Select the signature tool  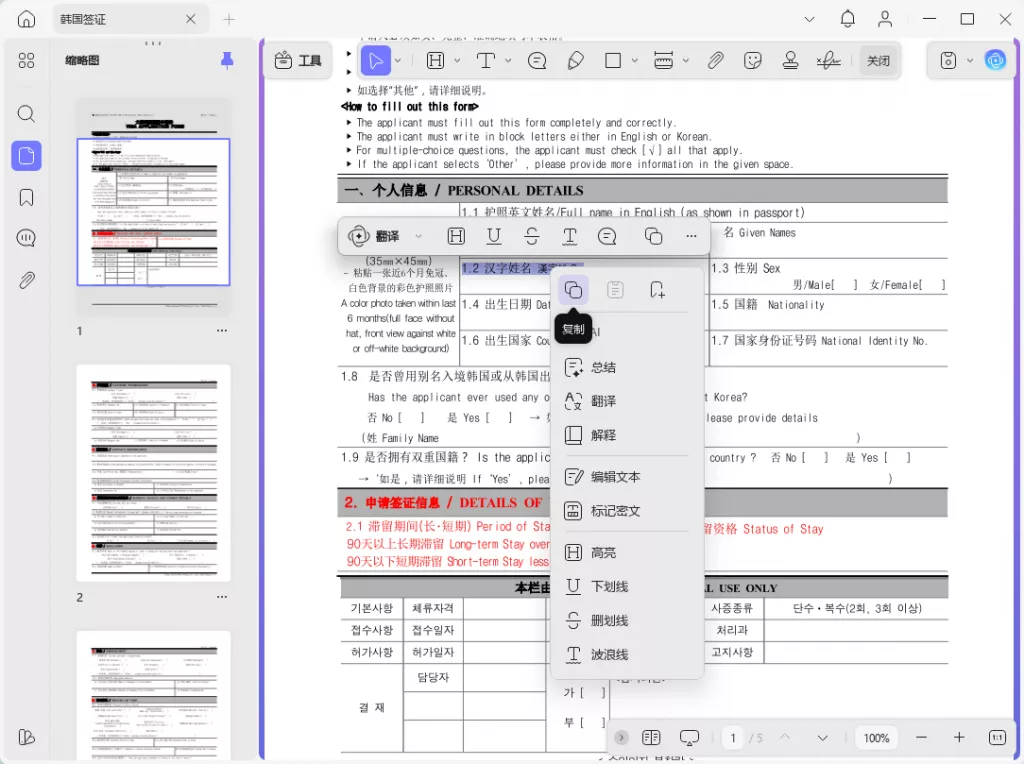pyautogui.click(x=828, y=61)
